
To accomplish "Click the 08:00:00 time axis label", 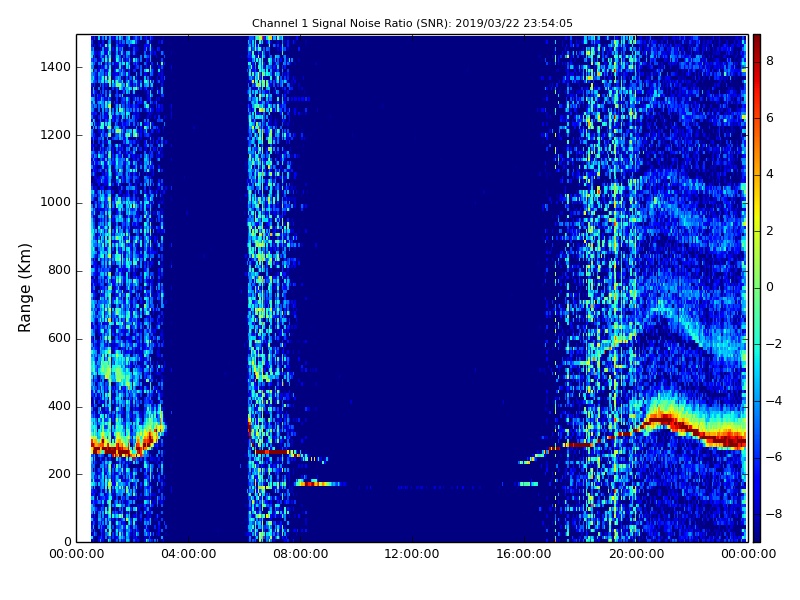I will click(301, 554).
